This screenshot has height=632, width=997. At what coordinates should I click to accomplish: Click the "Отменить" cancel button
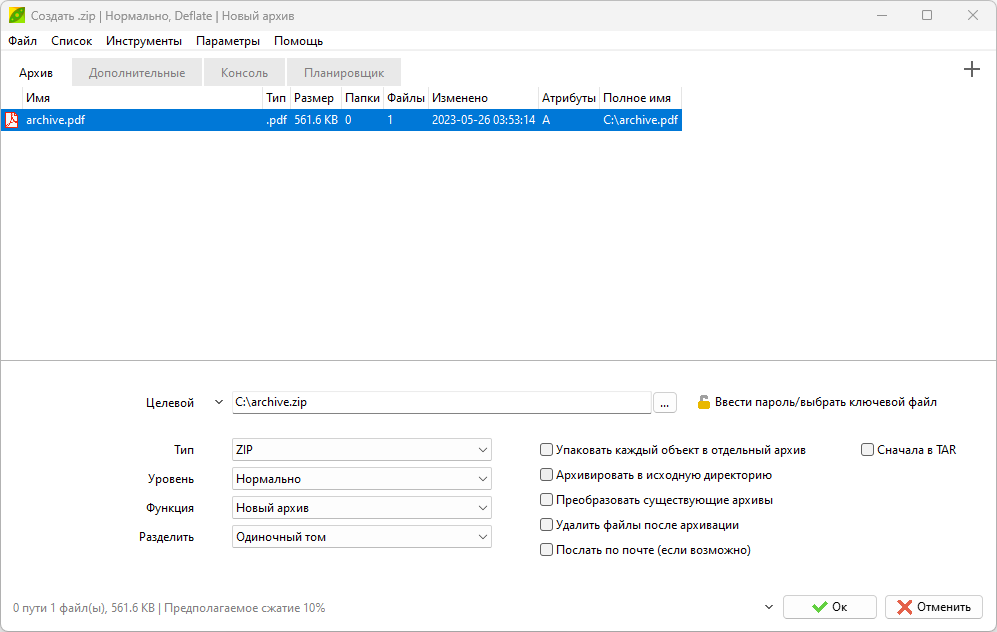click(x=933, y=607)
